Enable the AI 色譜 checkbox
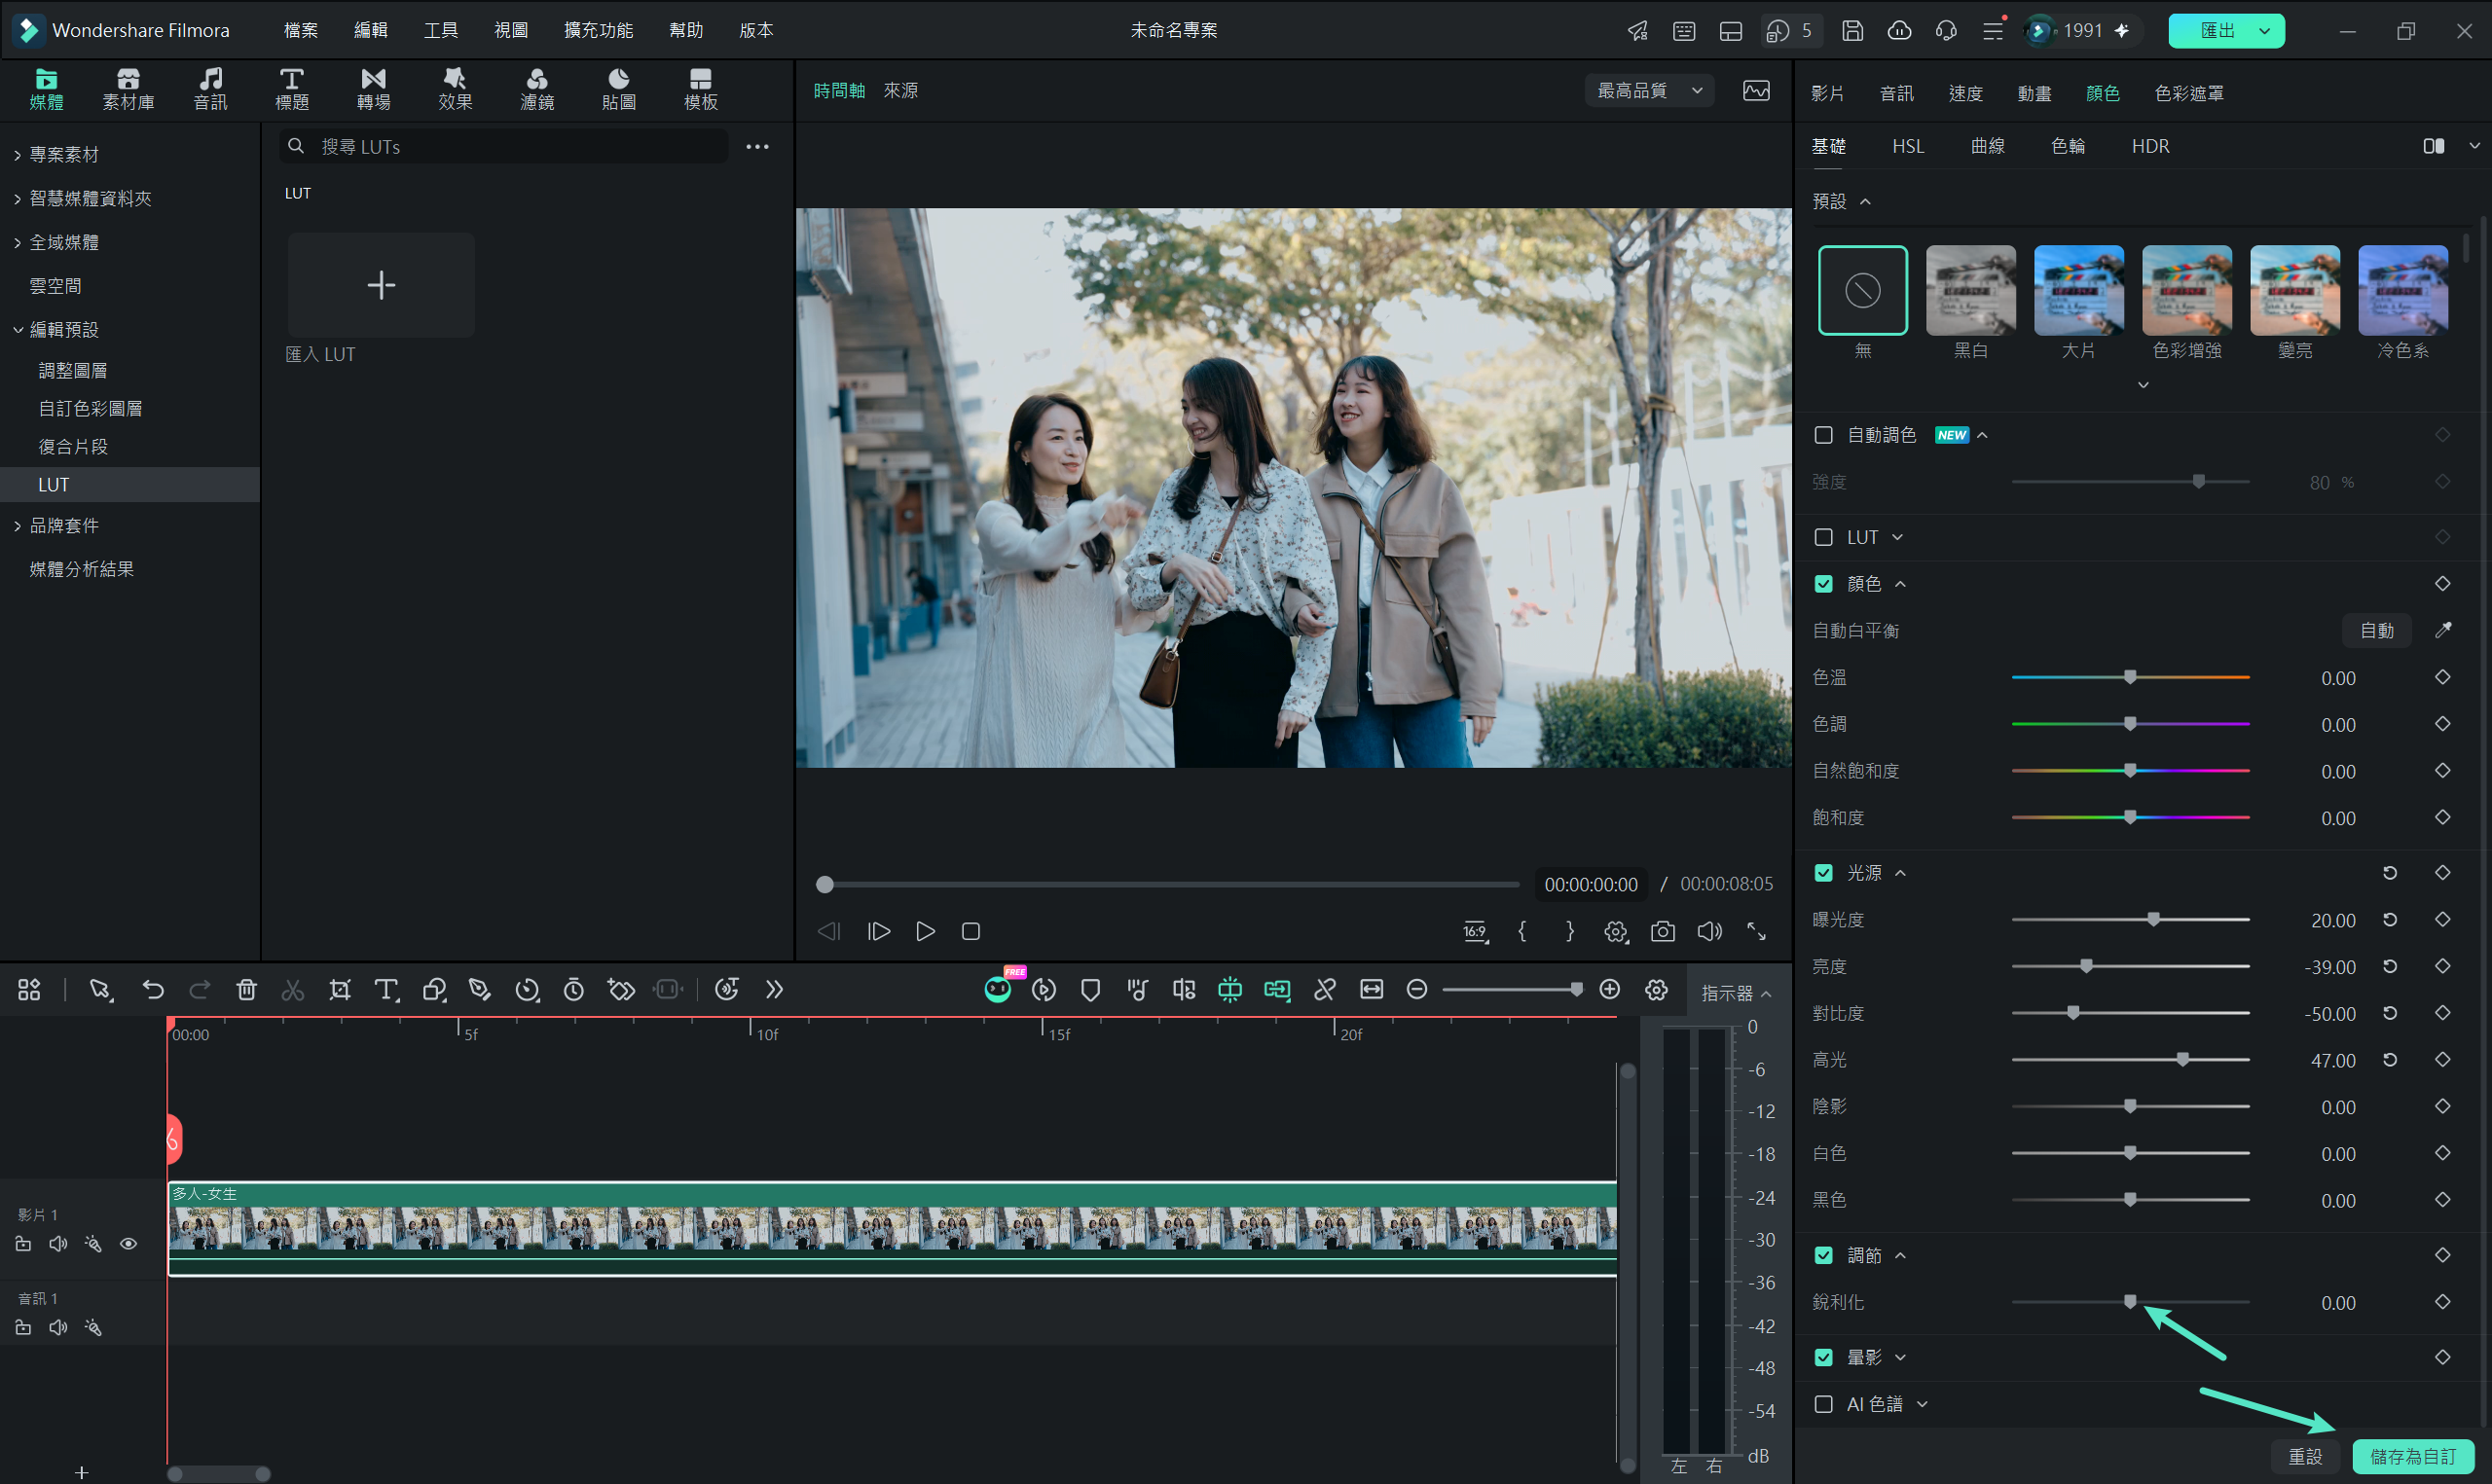 (x=1824, y=1404)
